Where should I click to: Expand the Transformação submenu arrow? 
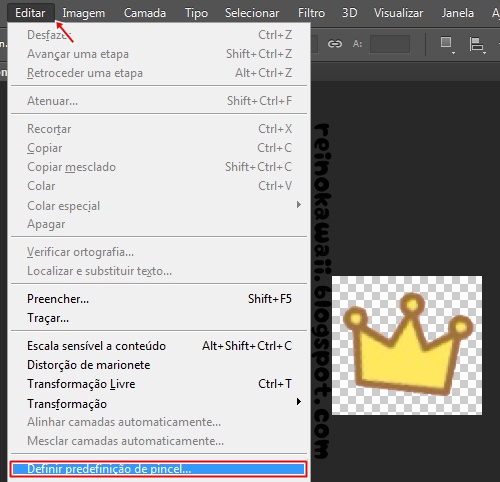(299, 402)
